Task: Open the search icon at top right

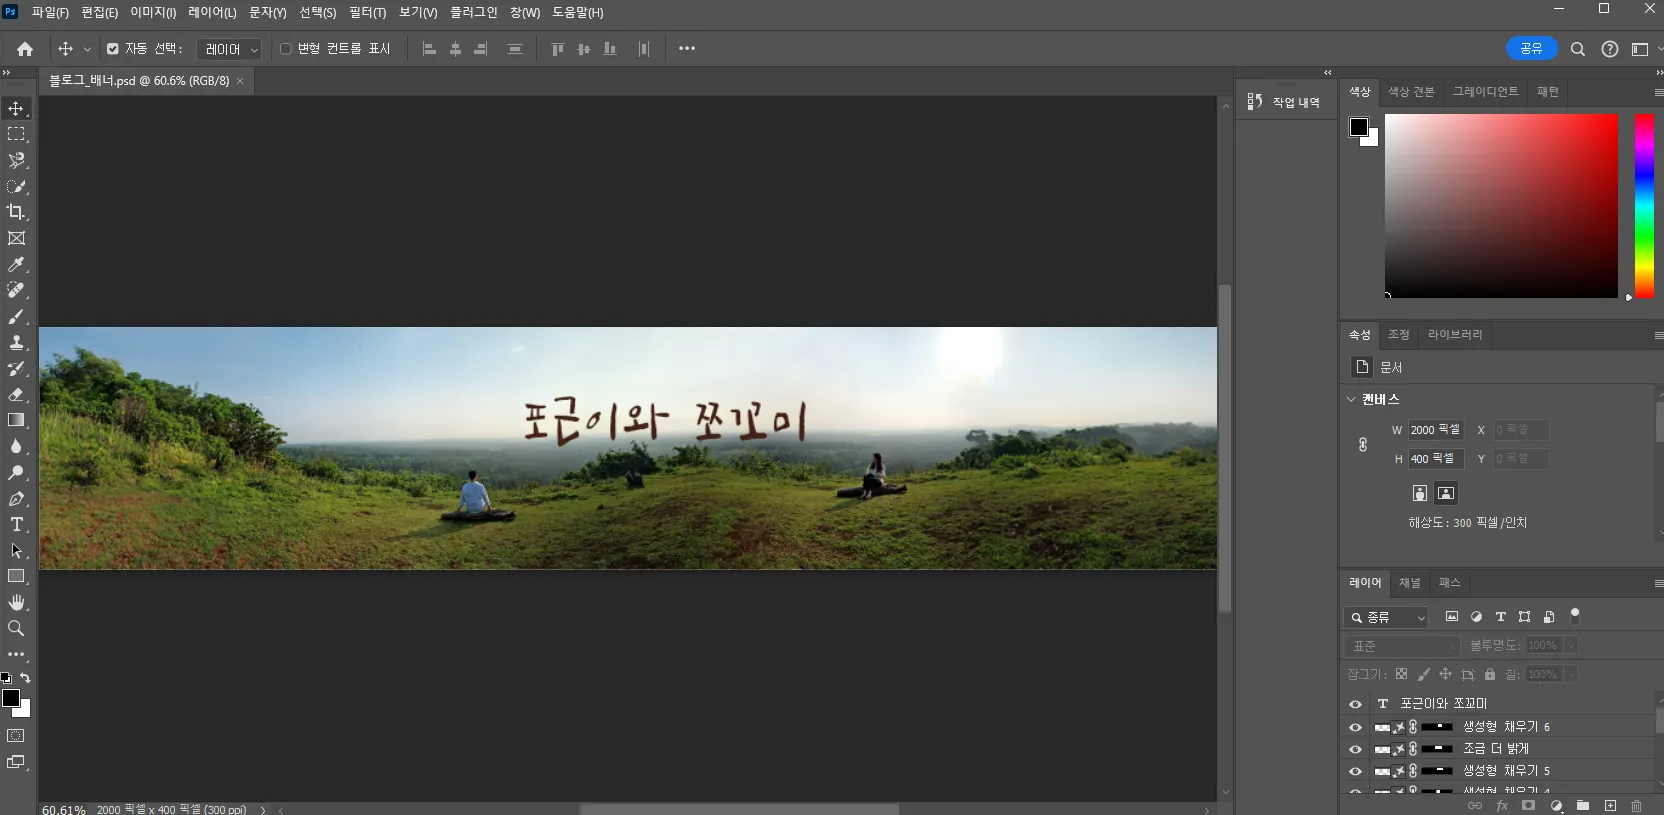Action: pyautogui.click(x=1577, y=49)
